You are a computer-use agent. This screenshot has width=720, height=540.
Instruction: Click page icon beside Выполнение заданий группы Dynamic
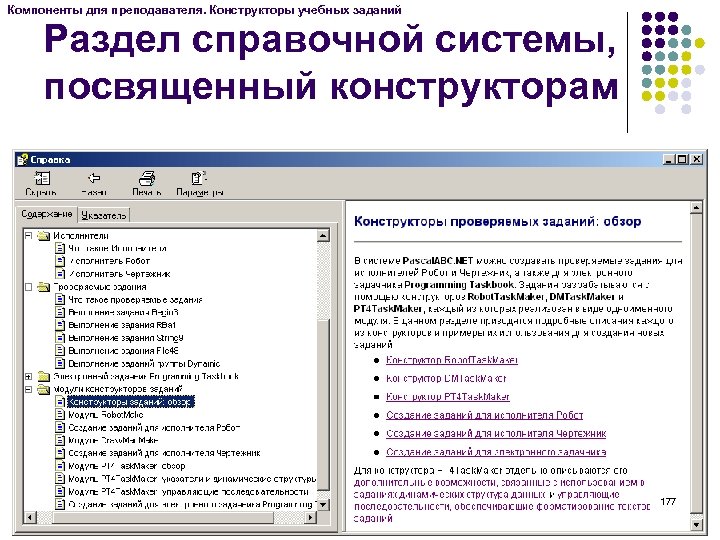coord(60,364)
